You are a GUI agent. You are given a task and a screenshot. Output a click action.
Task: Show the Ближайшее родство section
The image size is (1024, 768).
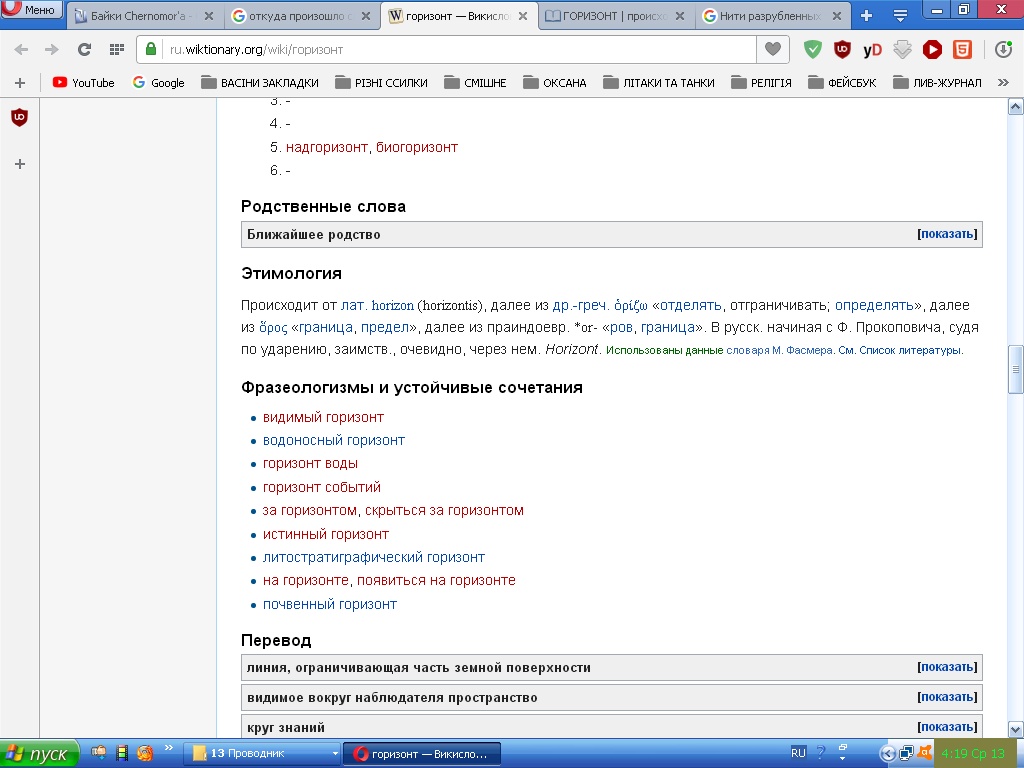pyautogui.click(x=947, y=234)
